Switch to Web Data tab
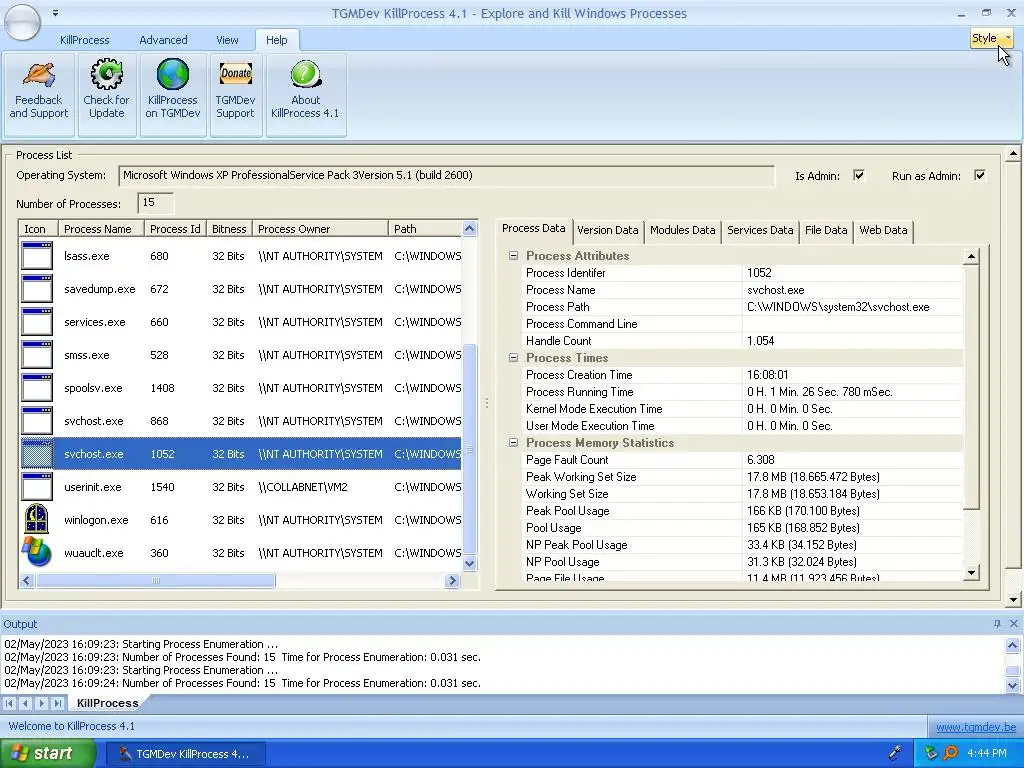The height and width of the screenshot is (768, 1024). click(883, 230)
